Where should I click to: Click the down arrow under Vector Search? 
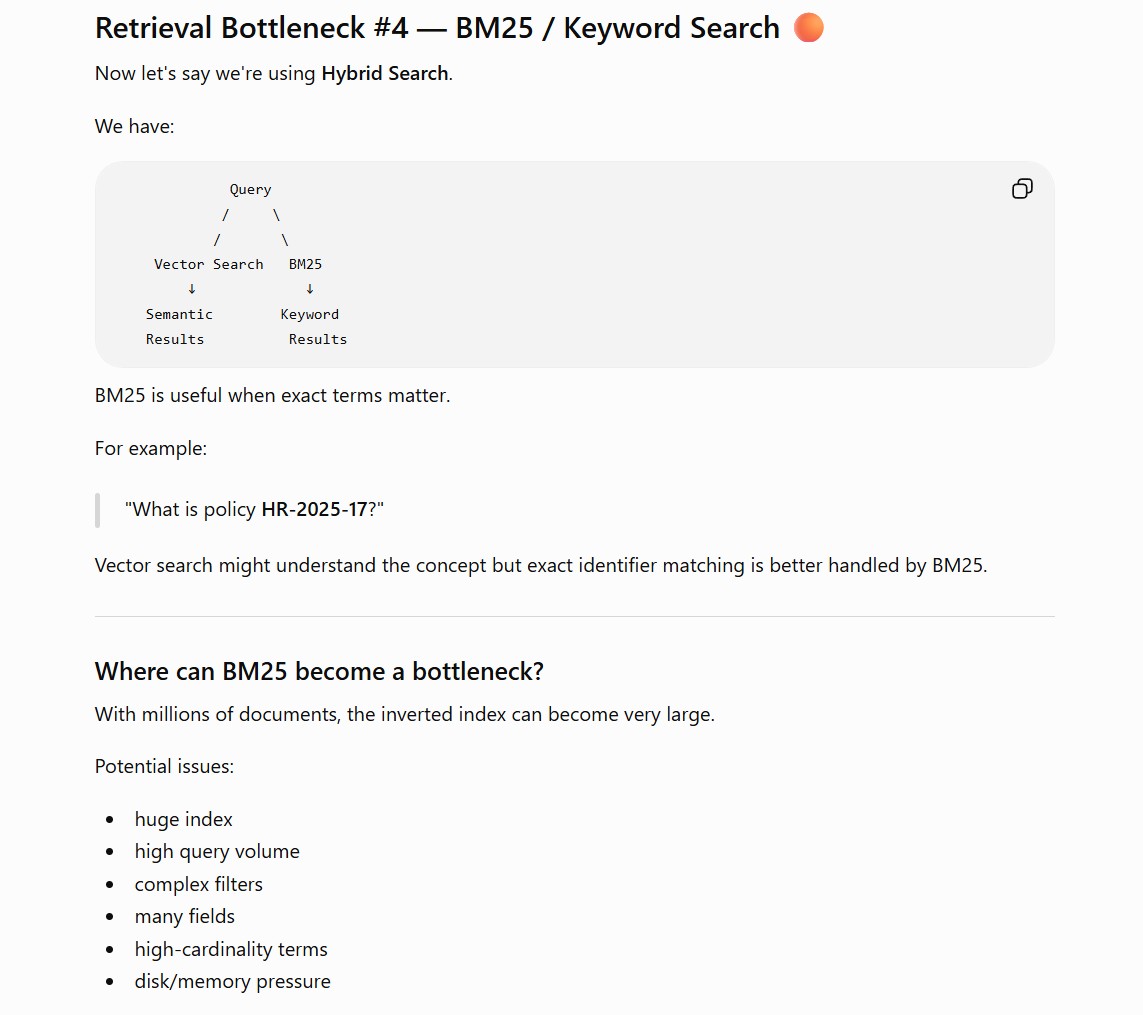(192, 289)
